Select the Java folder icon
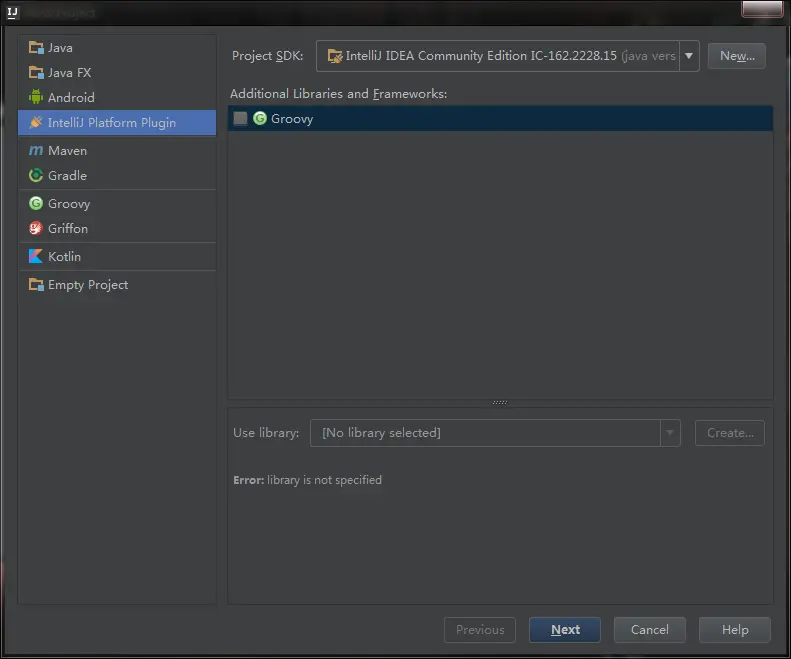The height and width of the screenshot is (659, 791). 36,47
